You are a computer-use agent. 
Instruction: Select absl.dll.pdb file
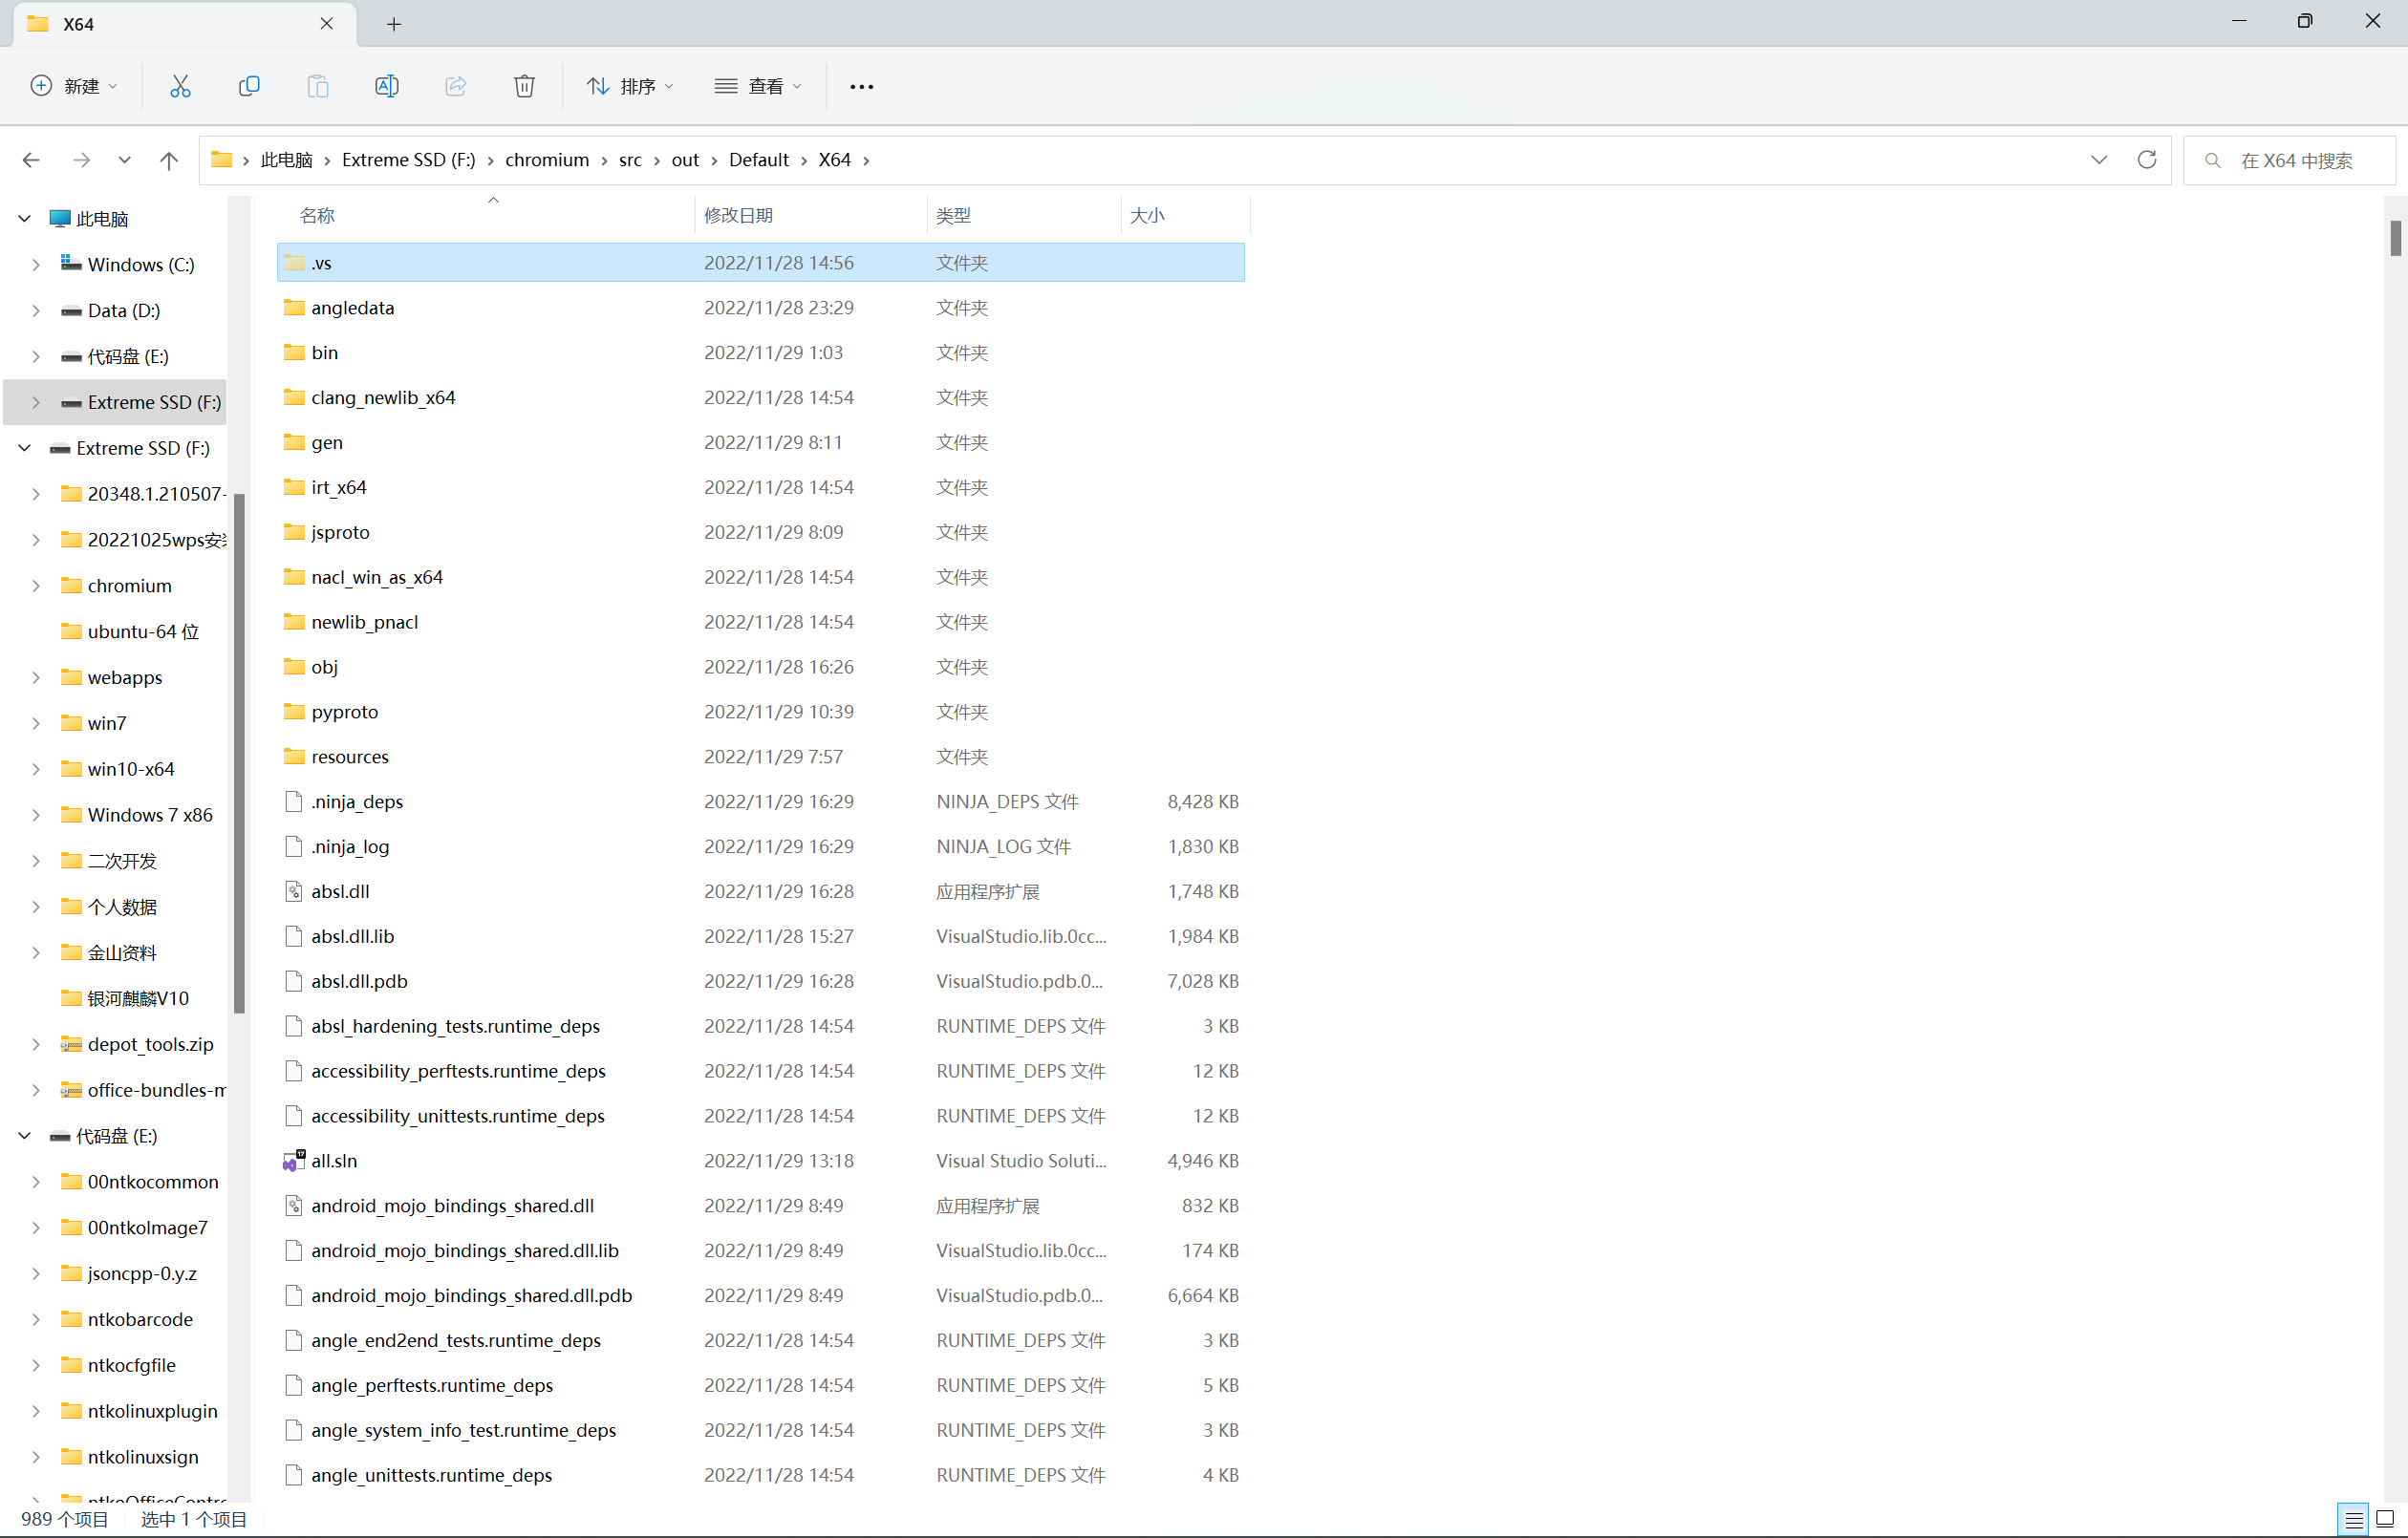pos(760,981)
